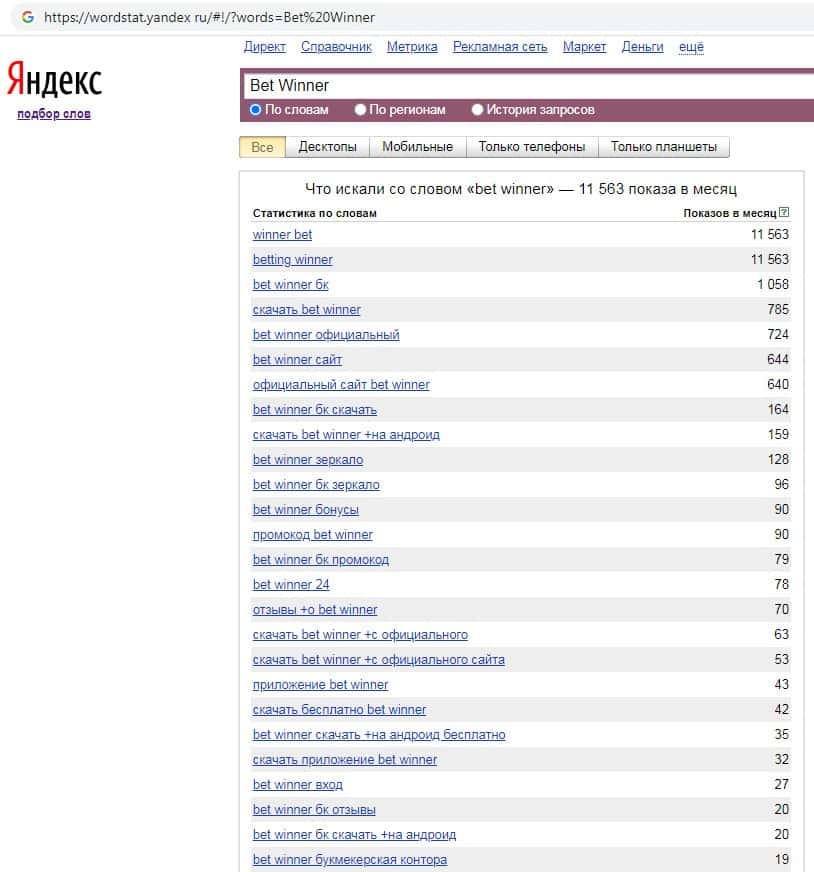The width and height of the screenshot is (814, 872).
Task: Select the История запросов radio button
Action: coord(477,110)
